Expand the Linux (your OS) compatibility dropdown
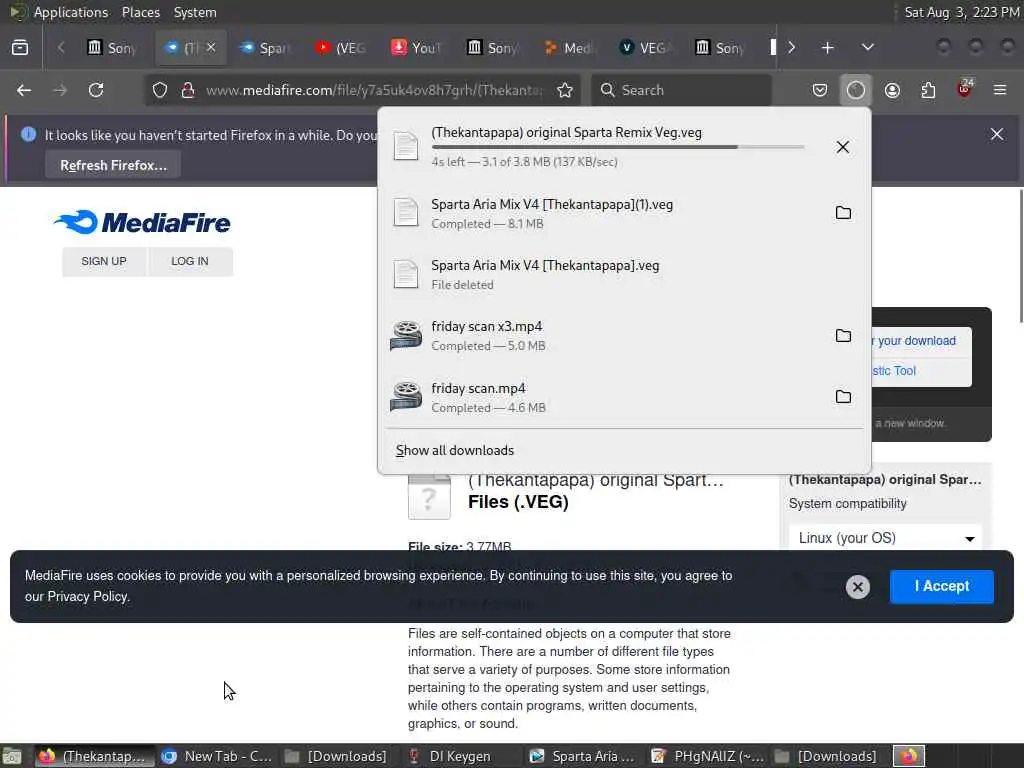 tap(885, 538)
